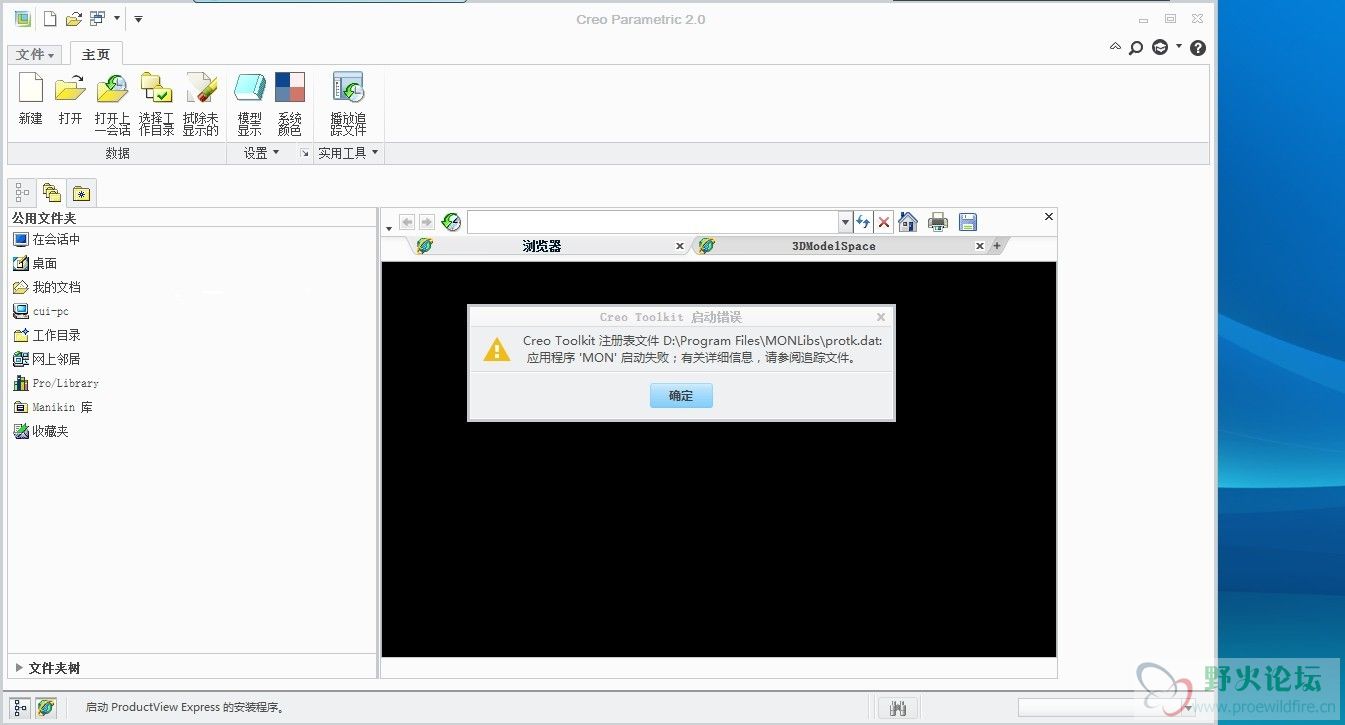This screenshot has height=725, width=1345.
Task: Open the windows switch dropdown arrow
Action: tap(117, 19)
